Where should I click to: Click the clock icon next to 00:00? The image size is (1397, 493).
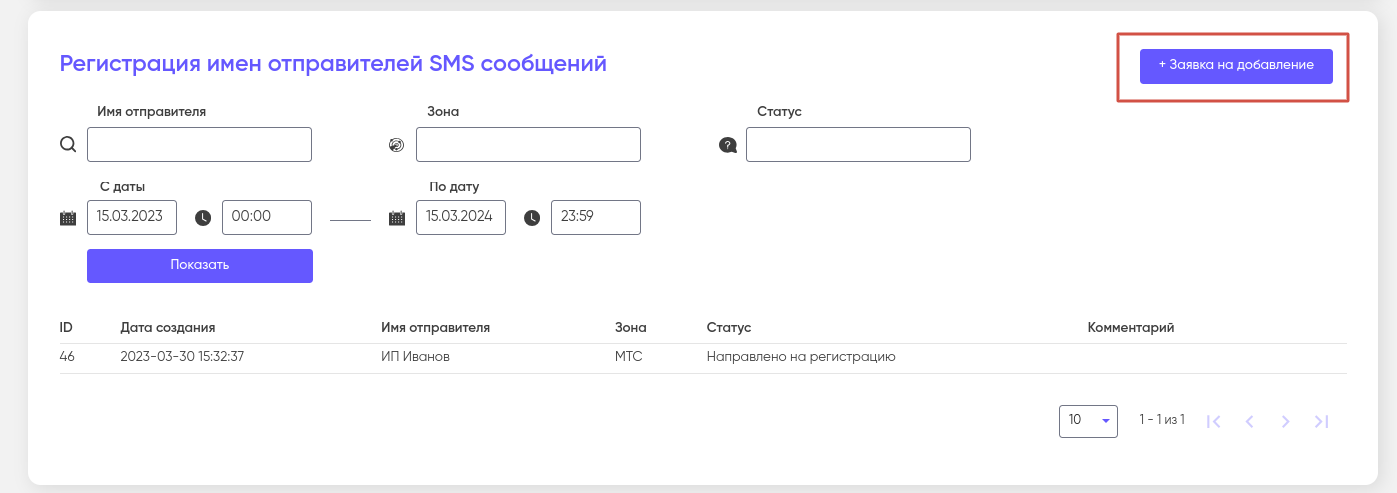pos(203,218)
